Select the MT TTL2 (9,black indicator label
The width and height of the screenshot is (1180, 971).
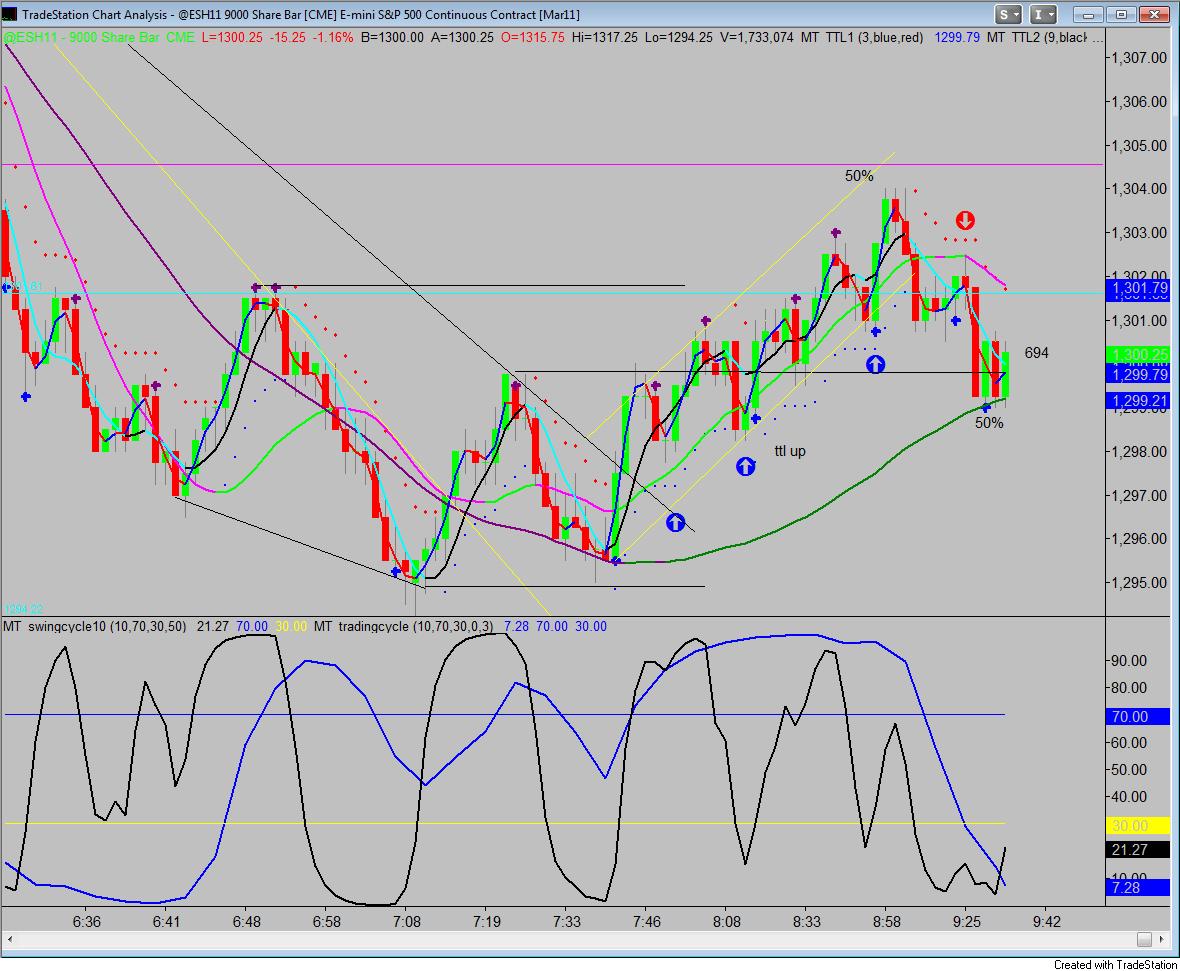coord(1036,37)
